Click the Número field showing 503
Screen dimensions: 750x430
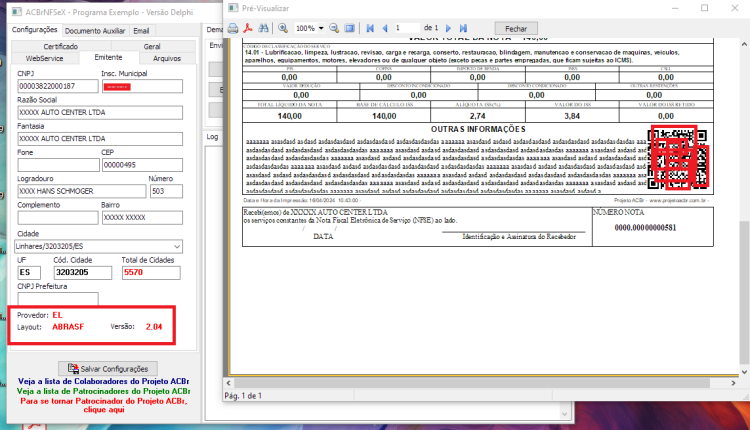tap(166, 191)
